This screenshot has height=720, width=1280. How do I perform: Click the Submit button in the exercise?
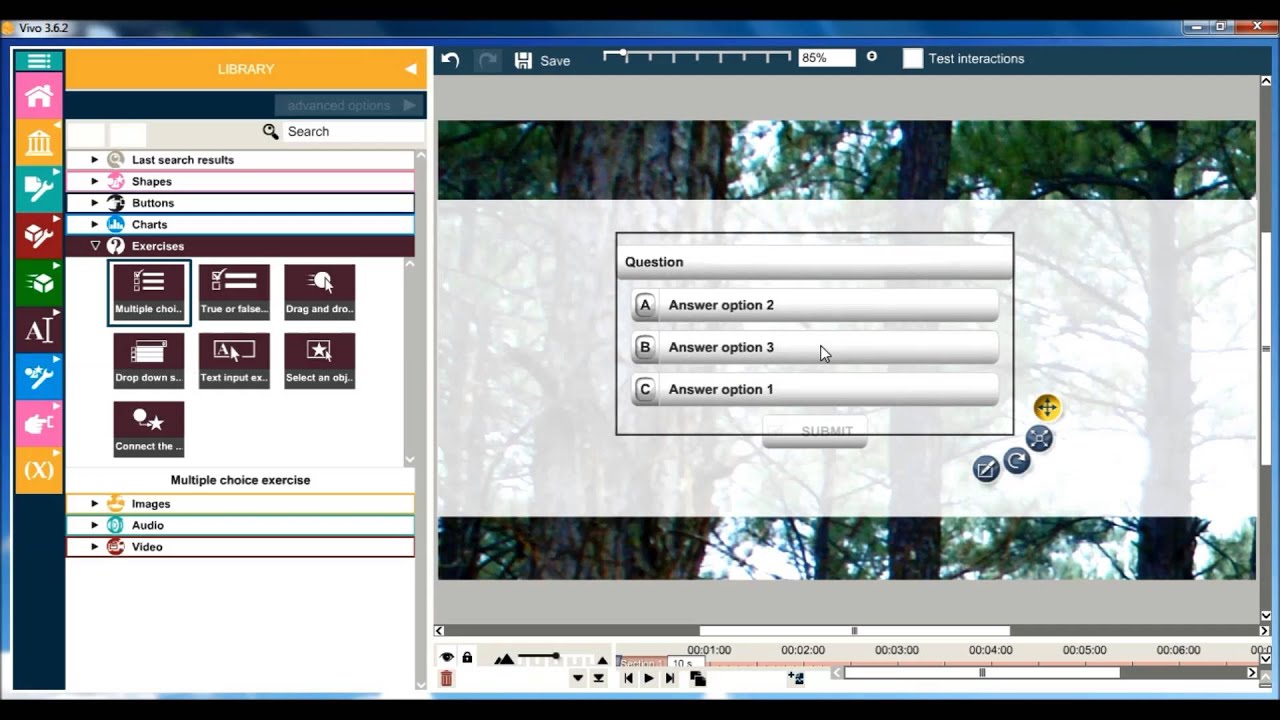(x=815, y=431)
